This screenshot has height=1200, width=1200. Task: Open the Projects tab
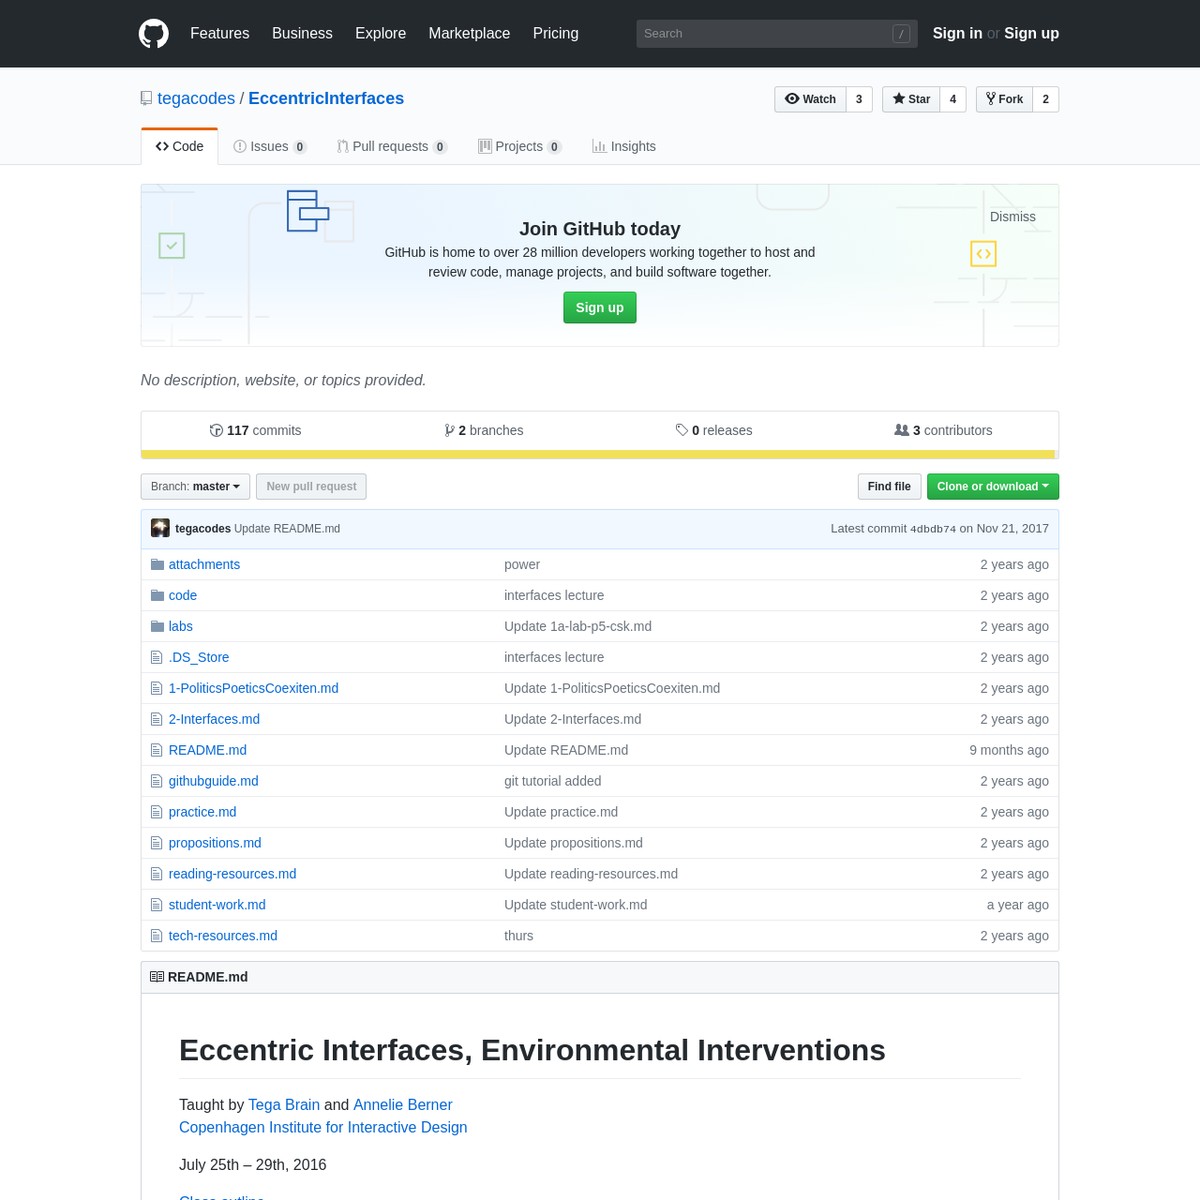point(520,146)
